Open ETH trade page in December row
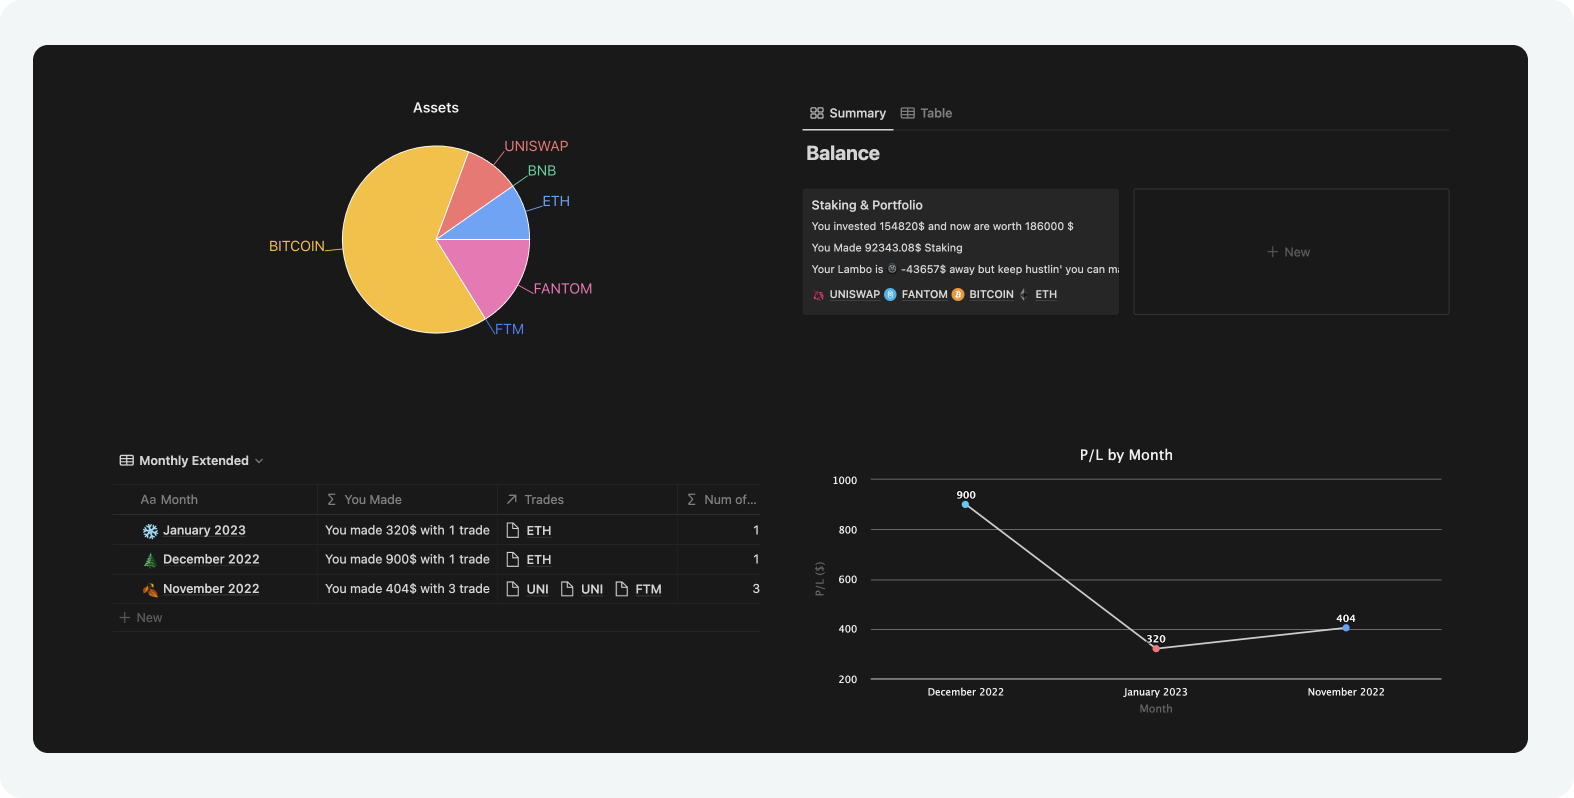This screenshot has width=1574, height=798. (x=530, y=559)
